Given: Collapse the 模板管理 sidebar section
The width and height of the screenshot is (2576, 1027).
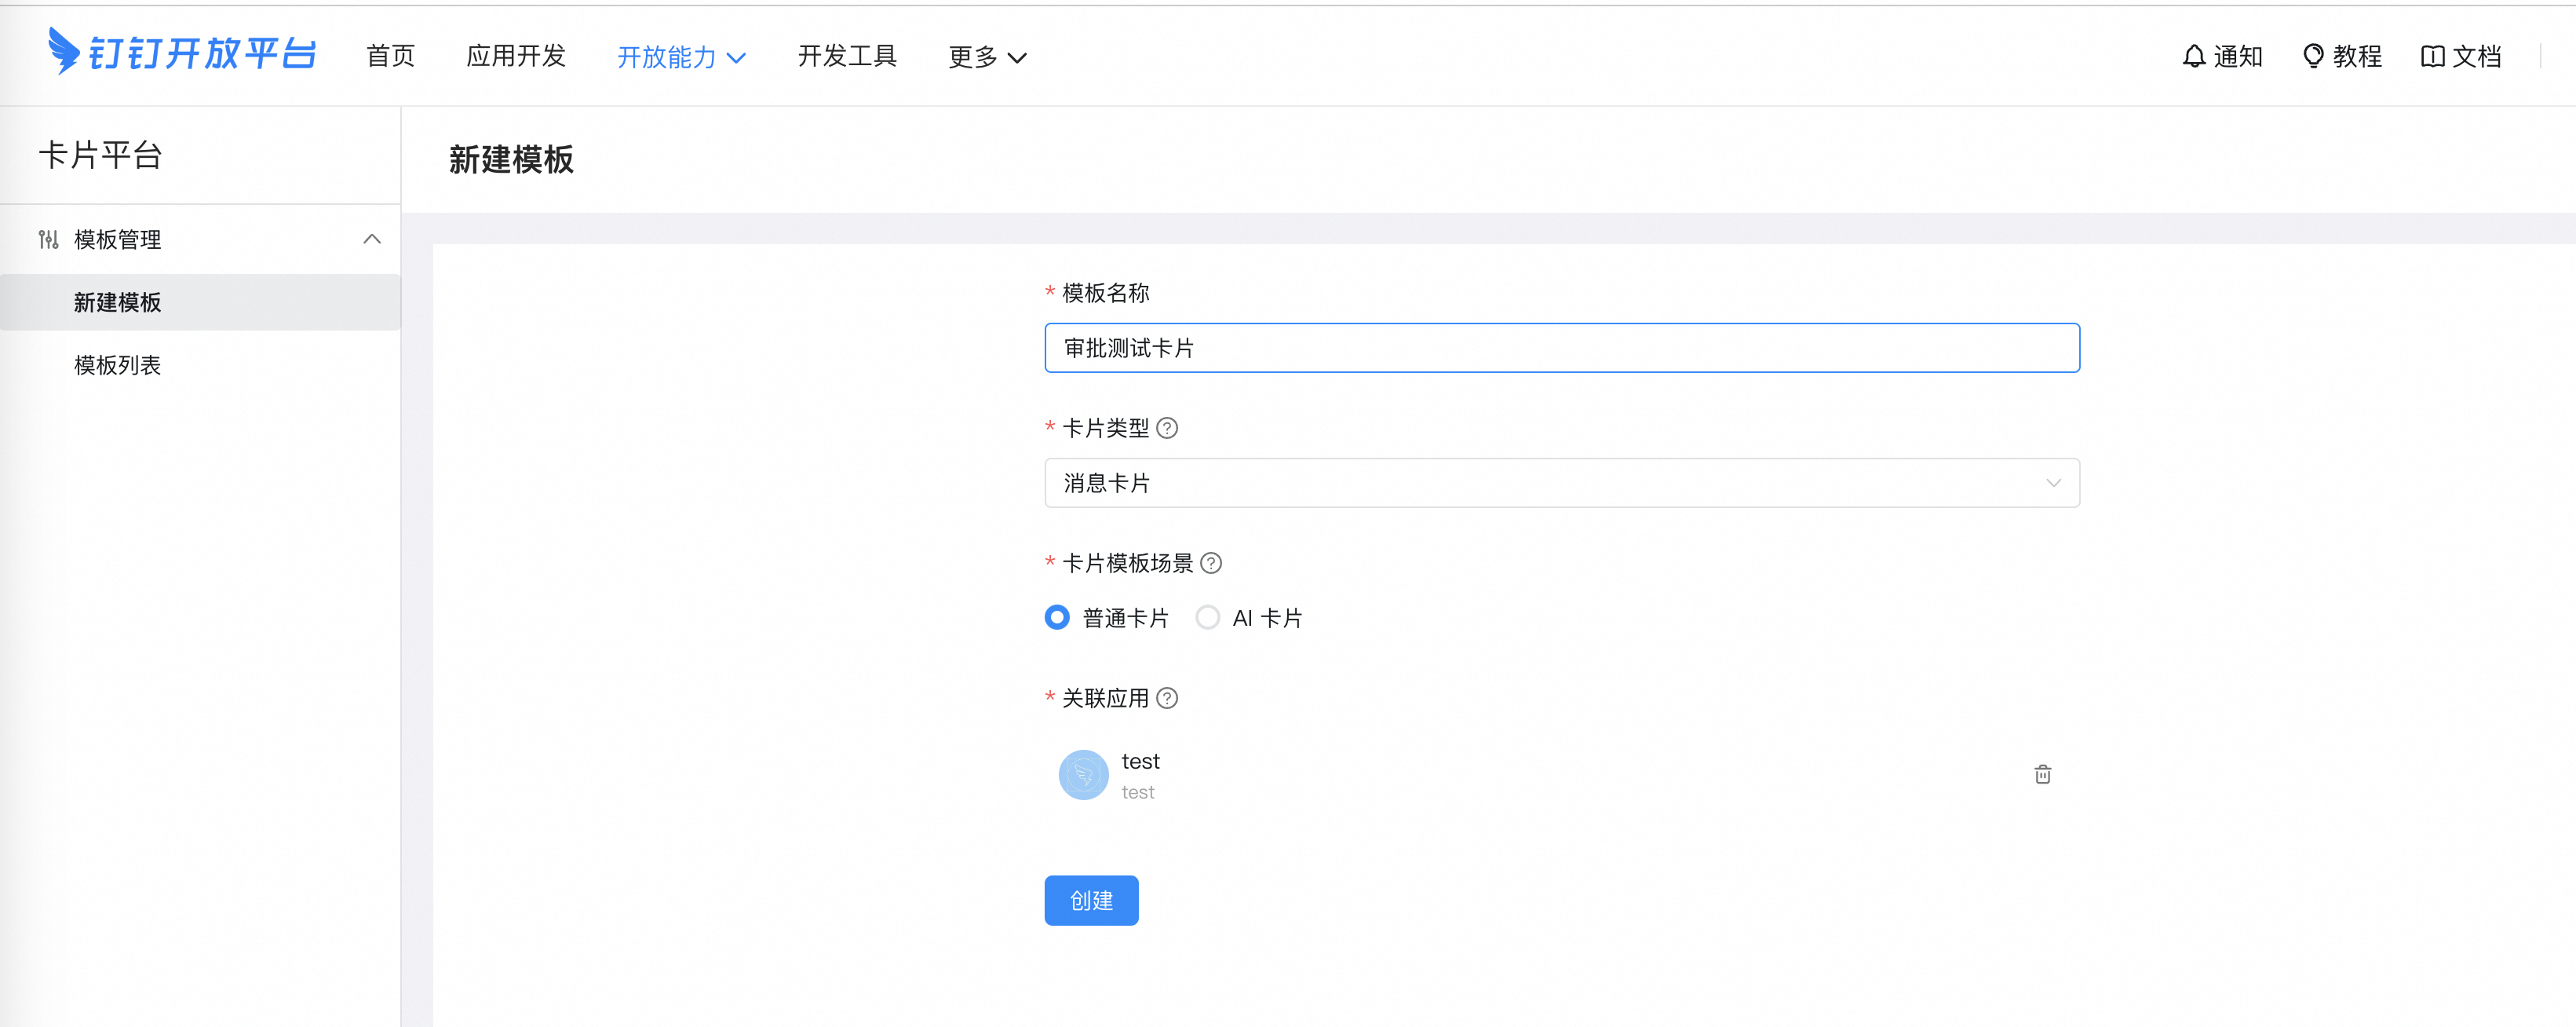Looking at the screenshot, I should 371,239.
